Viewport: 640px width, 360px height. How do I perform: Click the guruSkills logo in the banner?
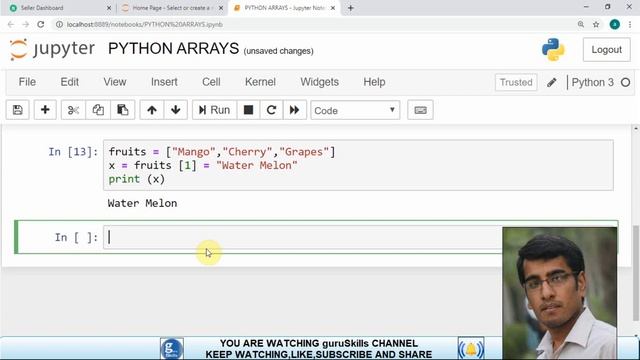pos(171,349)
